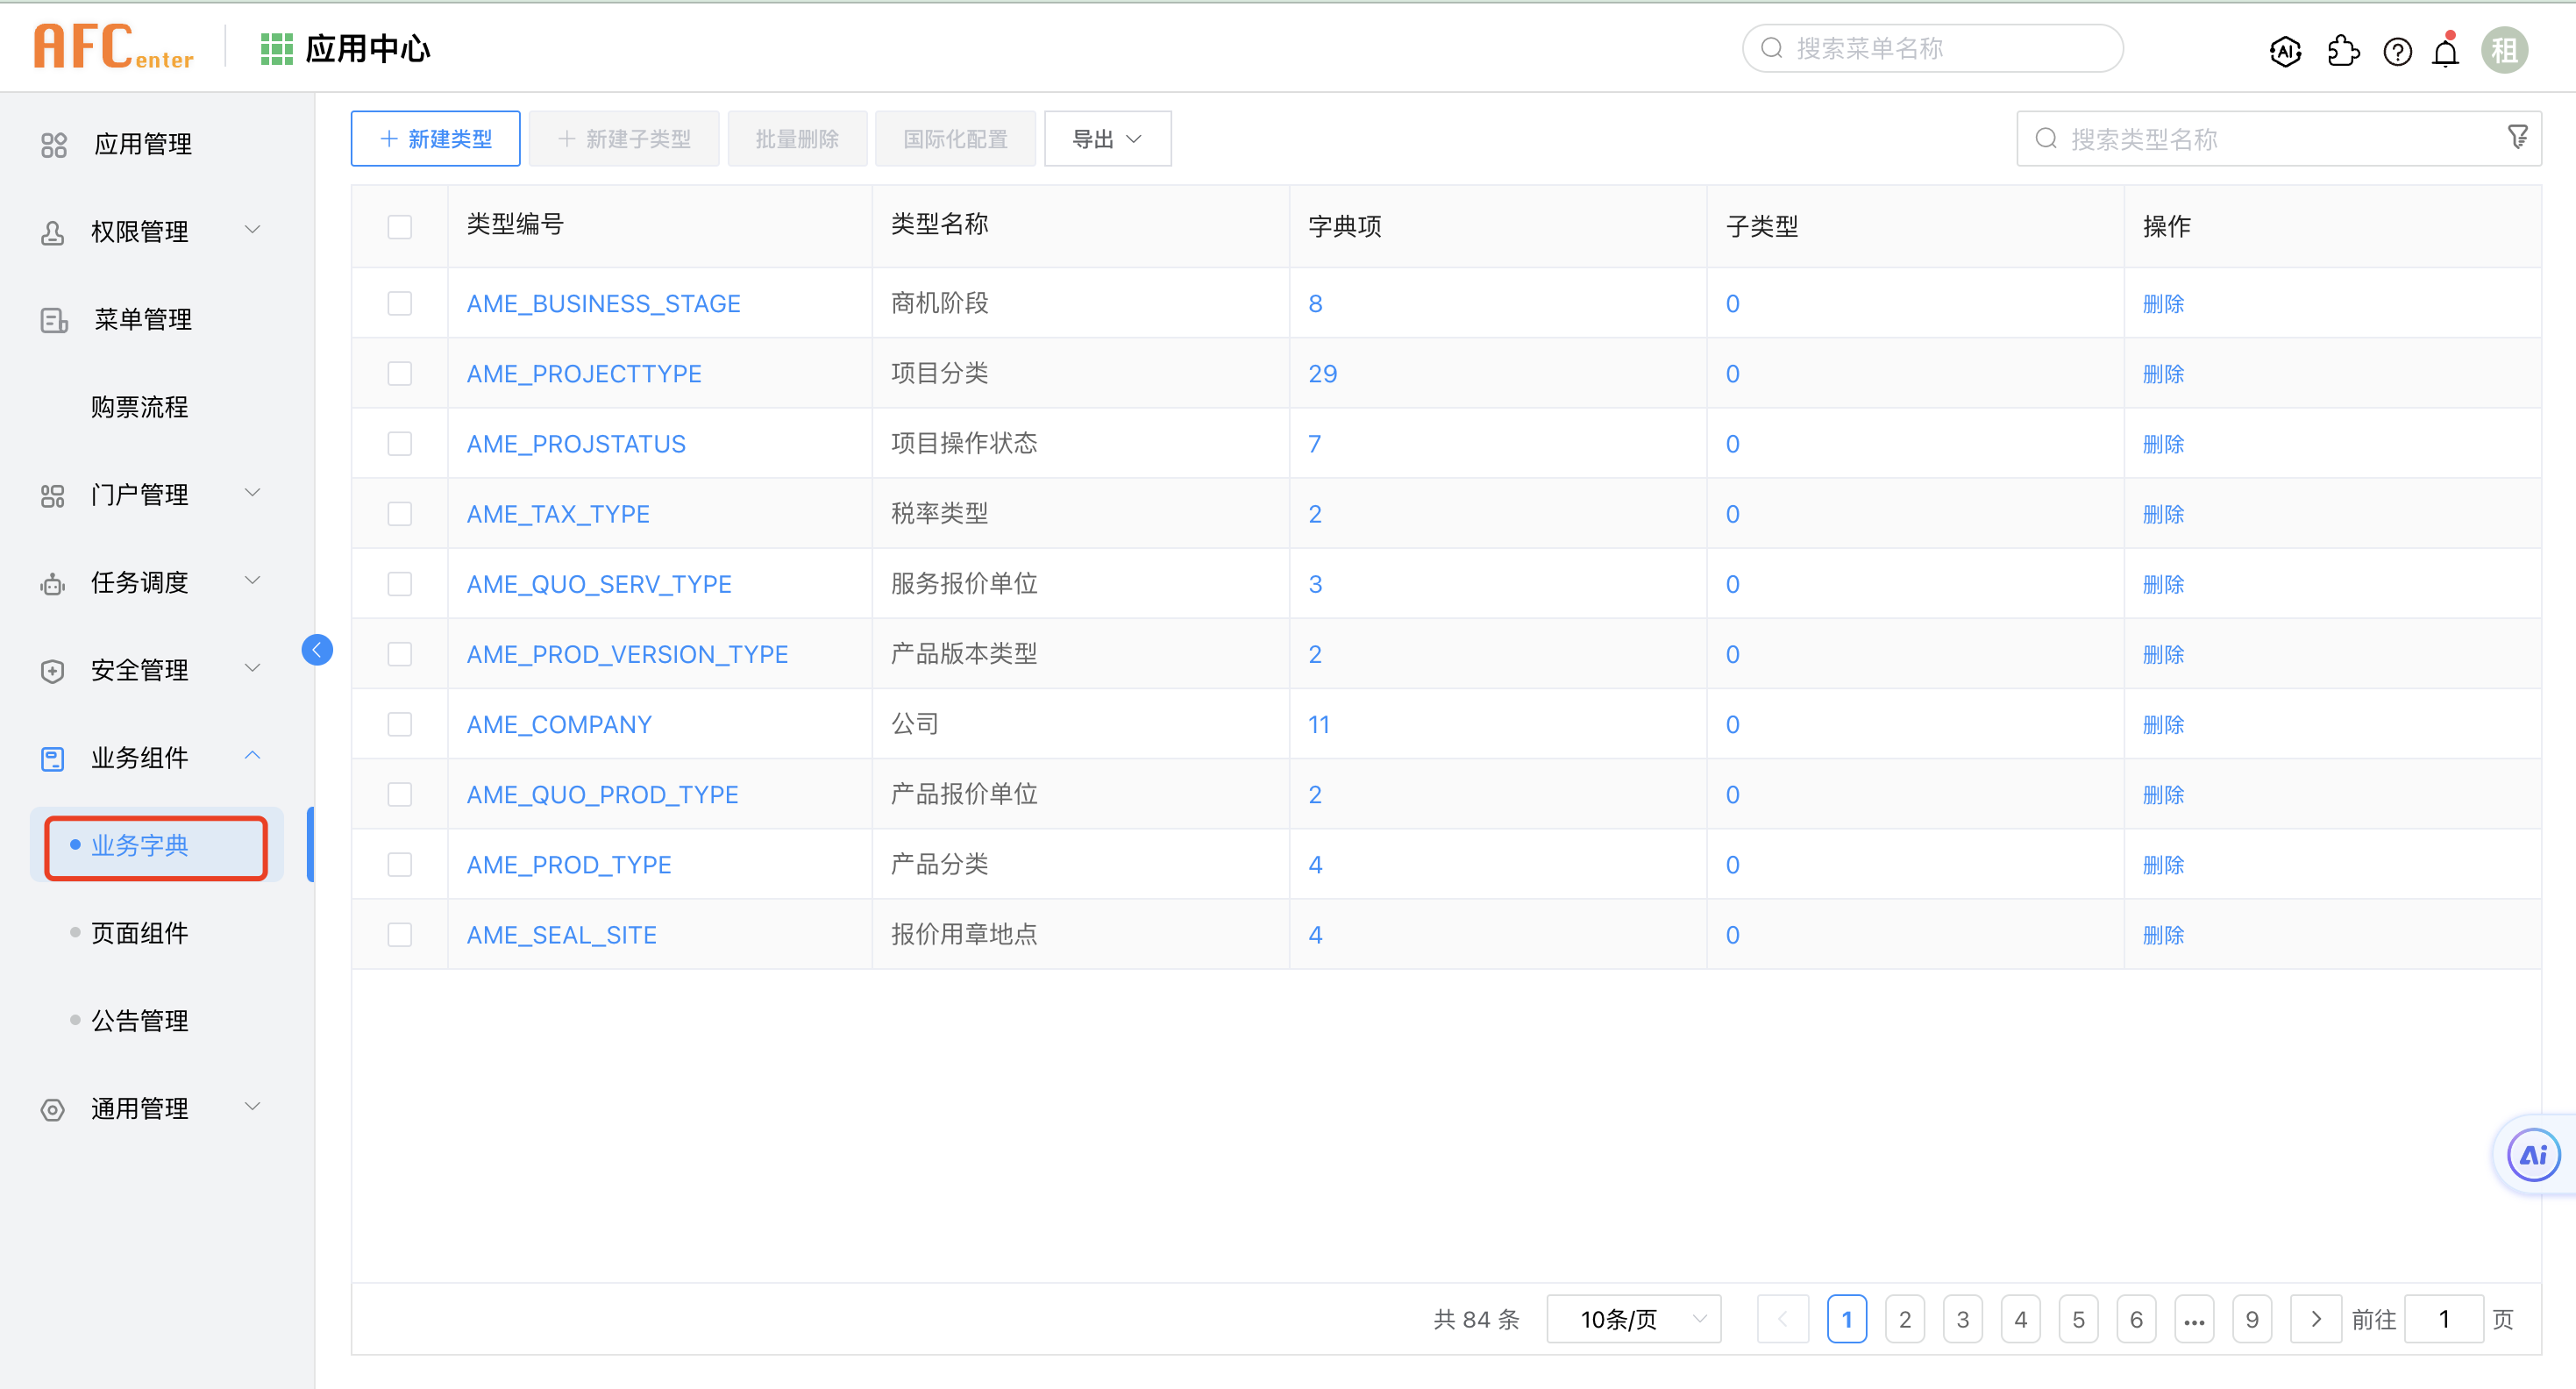This screenshot has width=2576, height=1389.
Task: Click the green user avatar
Action: (2504, 50)
